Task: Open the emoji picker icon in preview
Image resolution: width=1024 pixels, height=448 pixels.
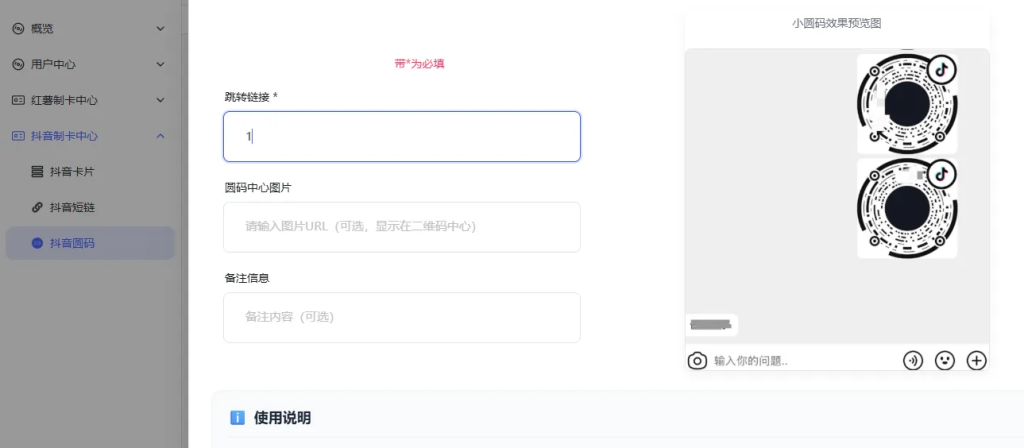Action: click(944, 360)
